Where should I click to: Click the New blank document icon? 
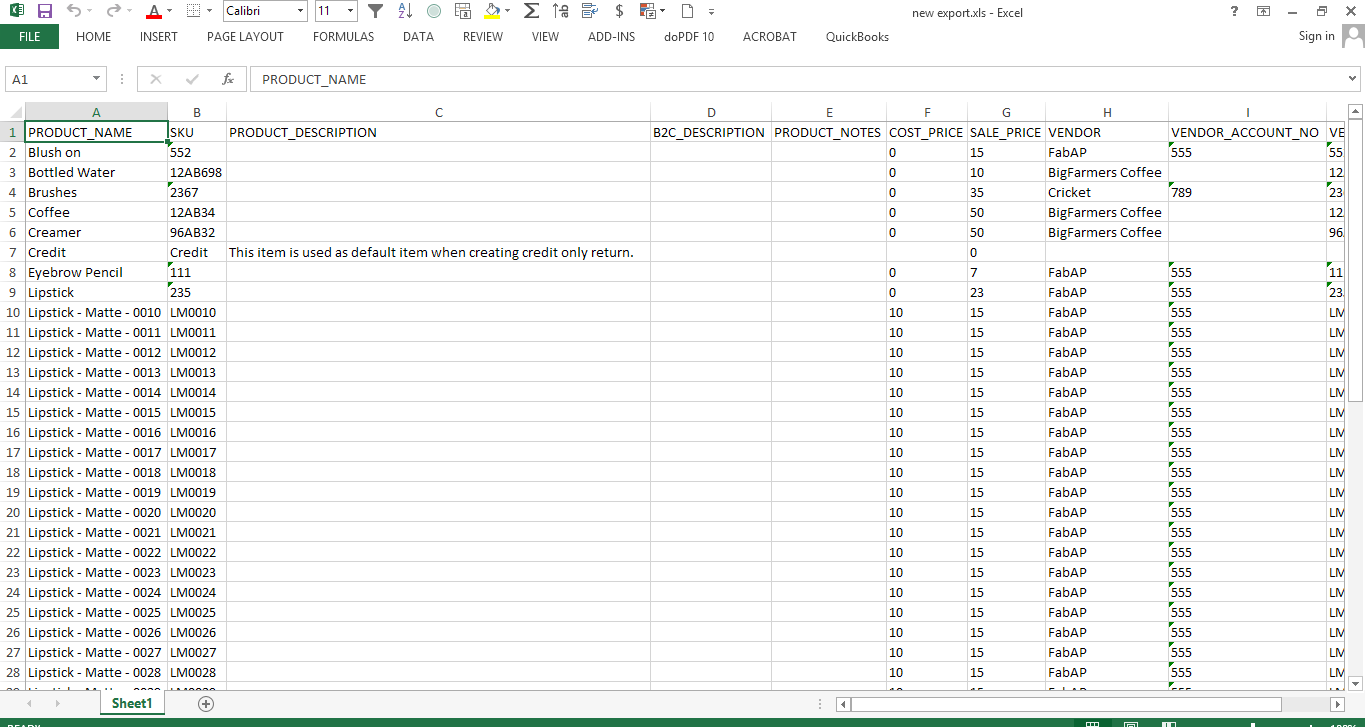click(687, 11)
